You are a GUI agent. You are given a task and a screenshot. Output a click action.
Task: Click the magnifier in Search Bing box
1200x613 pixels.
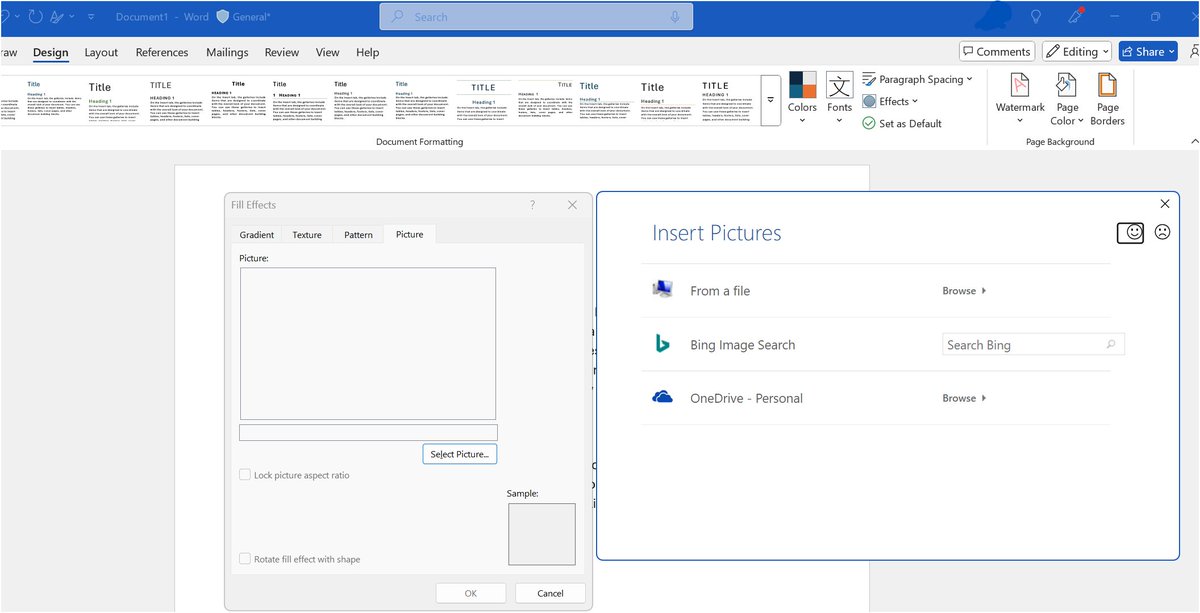point(1111,345)
